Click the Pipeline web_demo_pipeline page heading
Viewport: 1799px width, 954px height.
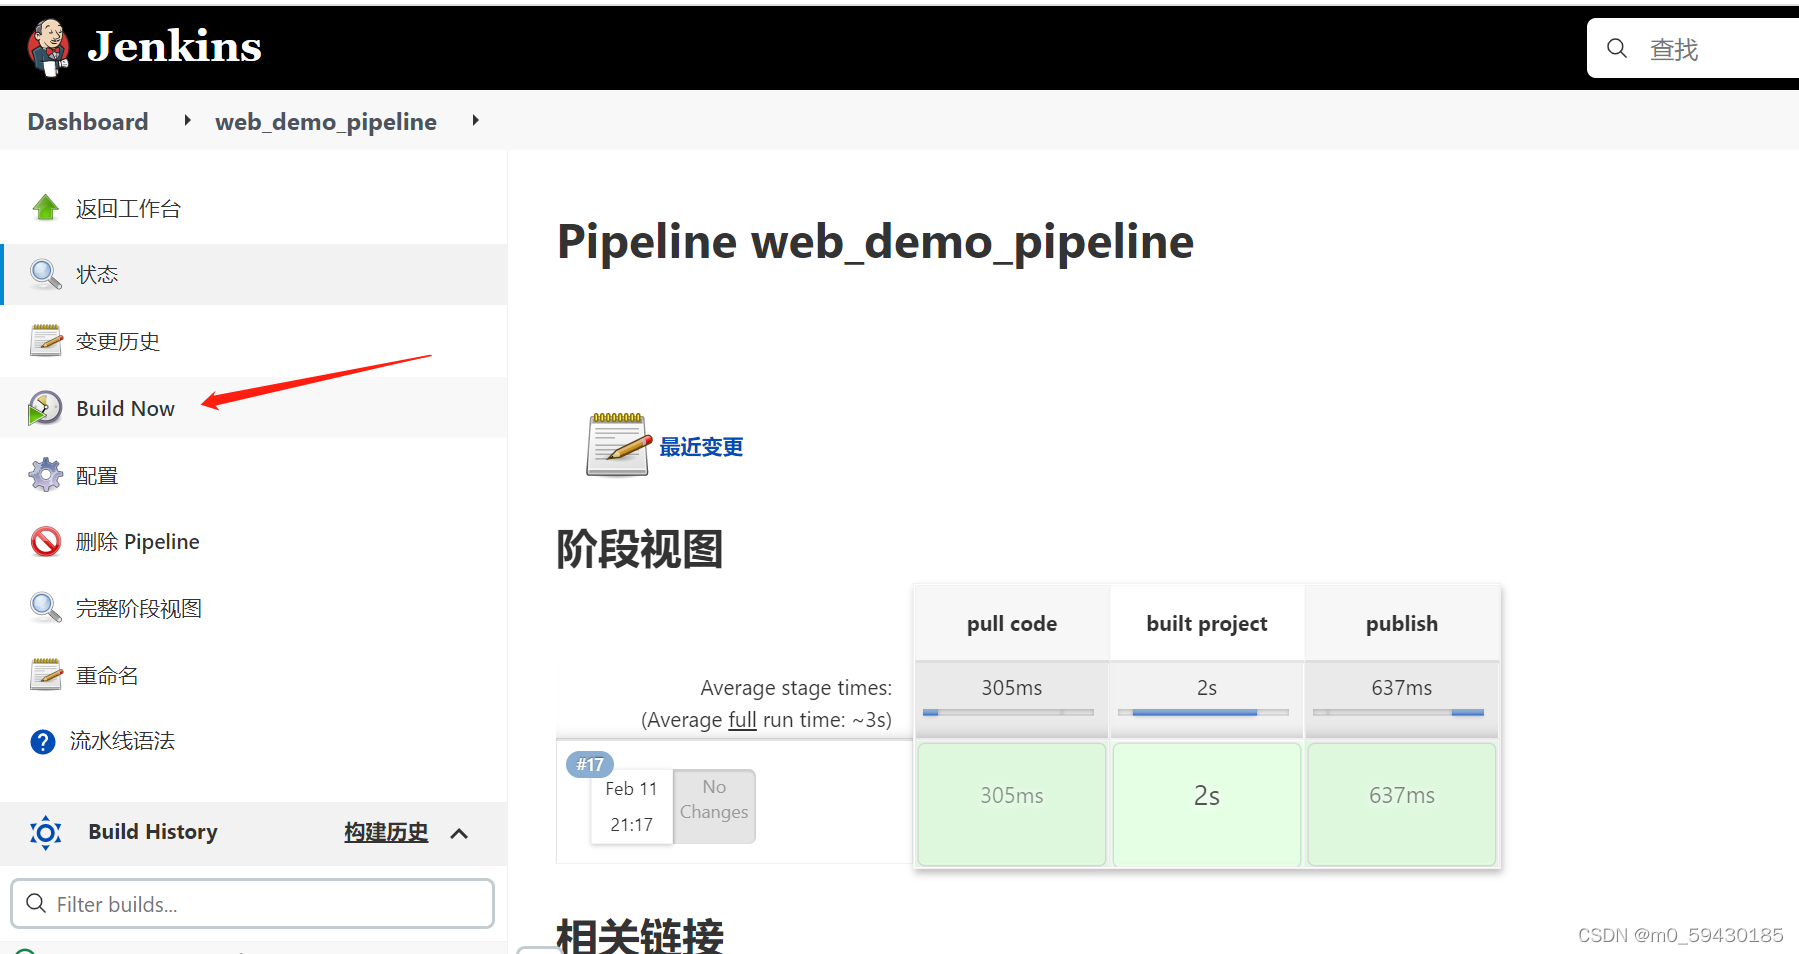point(875,242)
